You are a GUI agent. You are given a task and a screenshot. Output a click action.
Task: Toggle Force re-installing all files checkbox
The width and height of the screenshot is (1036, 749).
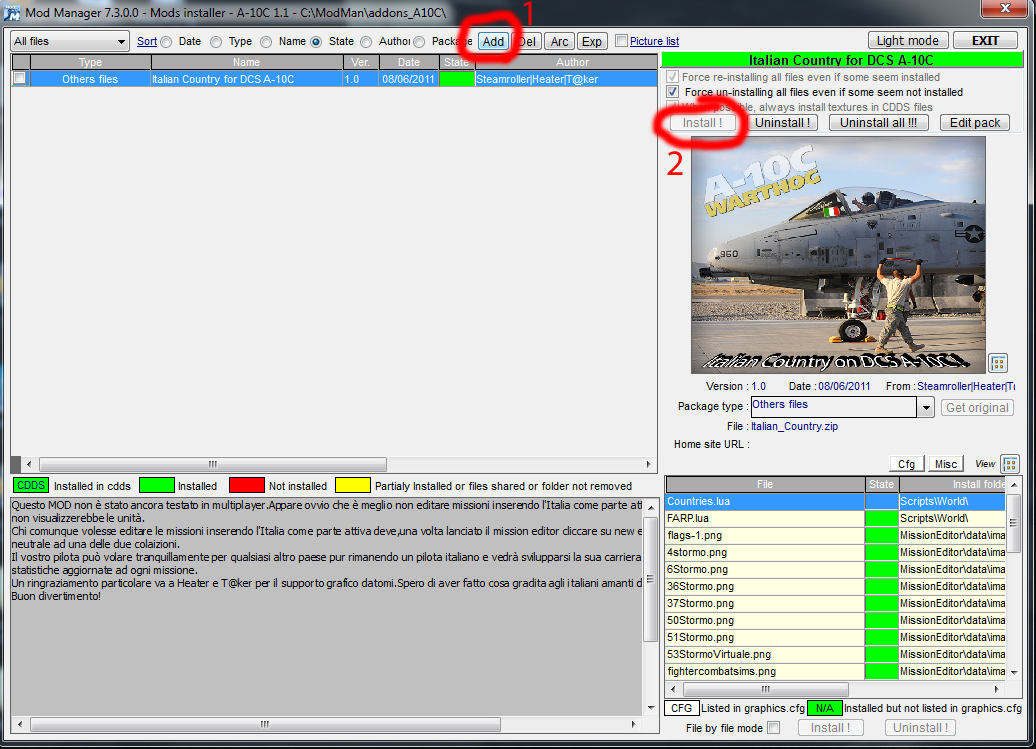tap(673, 77)
